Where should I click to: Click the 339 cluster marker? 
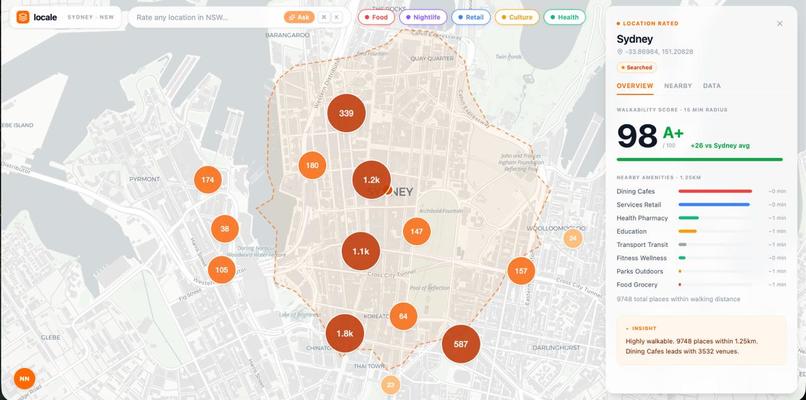pos(346,113)
